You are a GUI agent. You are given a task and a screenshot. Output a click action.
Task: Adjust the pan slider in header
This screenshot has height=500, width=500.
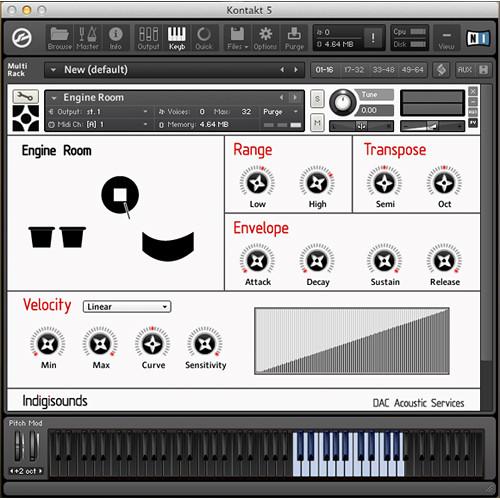click(362, 126)
